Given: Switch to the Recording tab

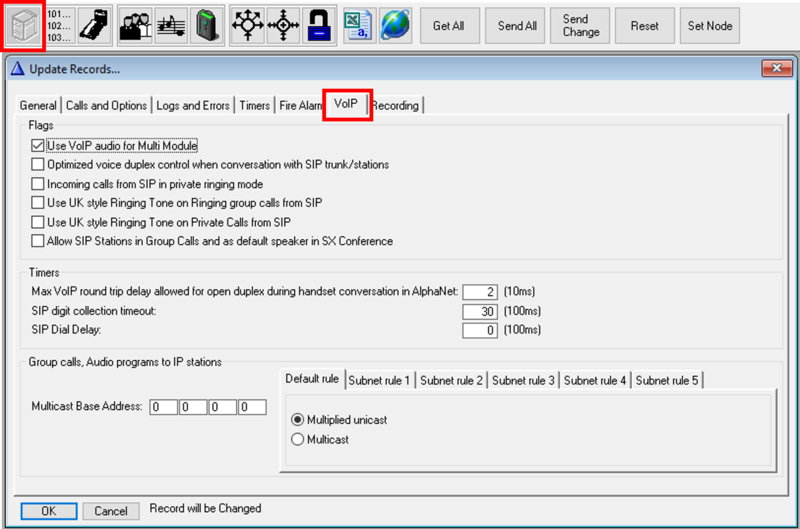Looking at the screenshot, I should tap(395, 106).
